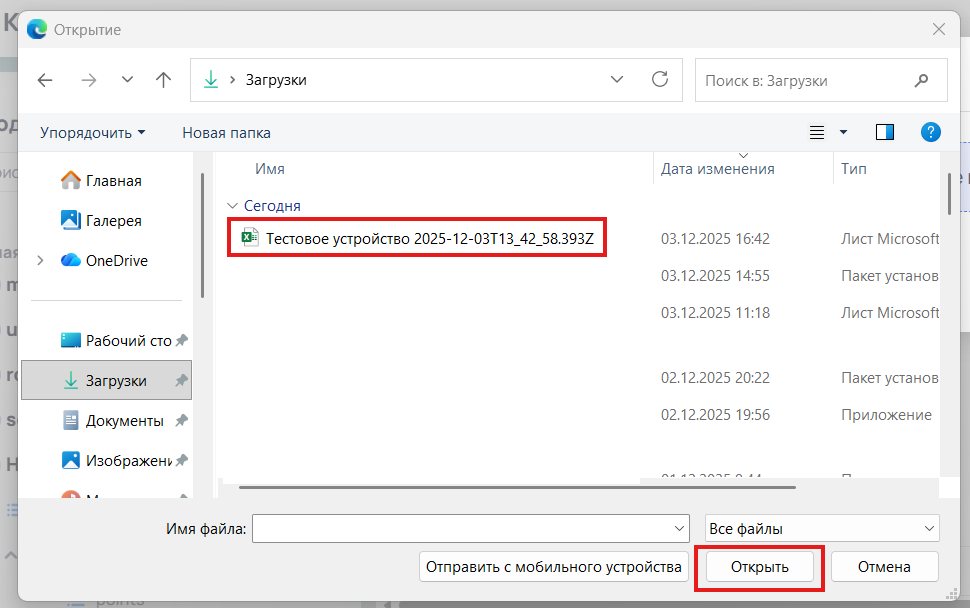Viewport: 970px width, 608px height.
Task: Expand the address bar history chevron
Action: point(617,80)
